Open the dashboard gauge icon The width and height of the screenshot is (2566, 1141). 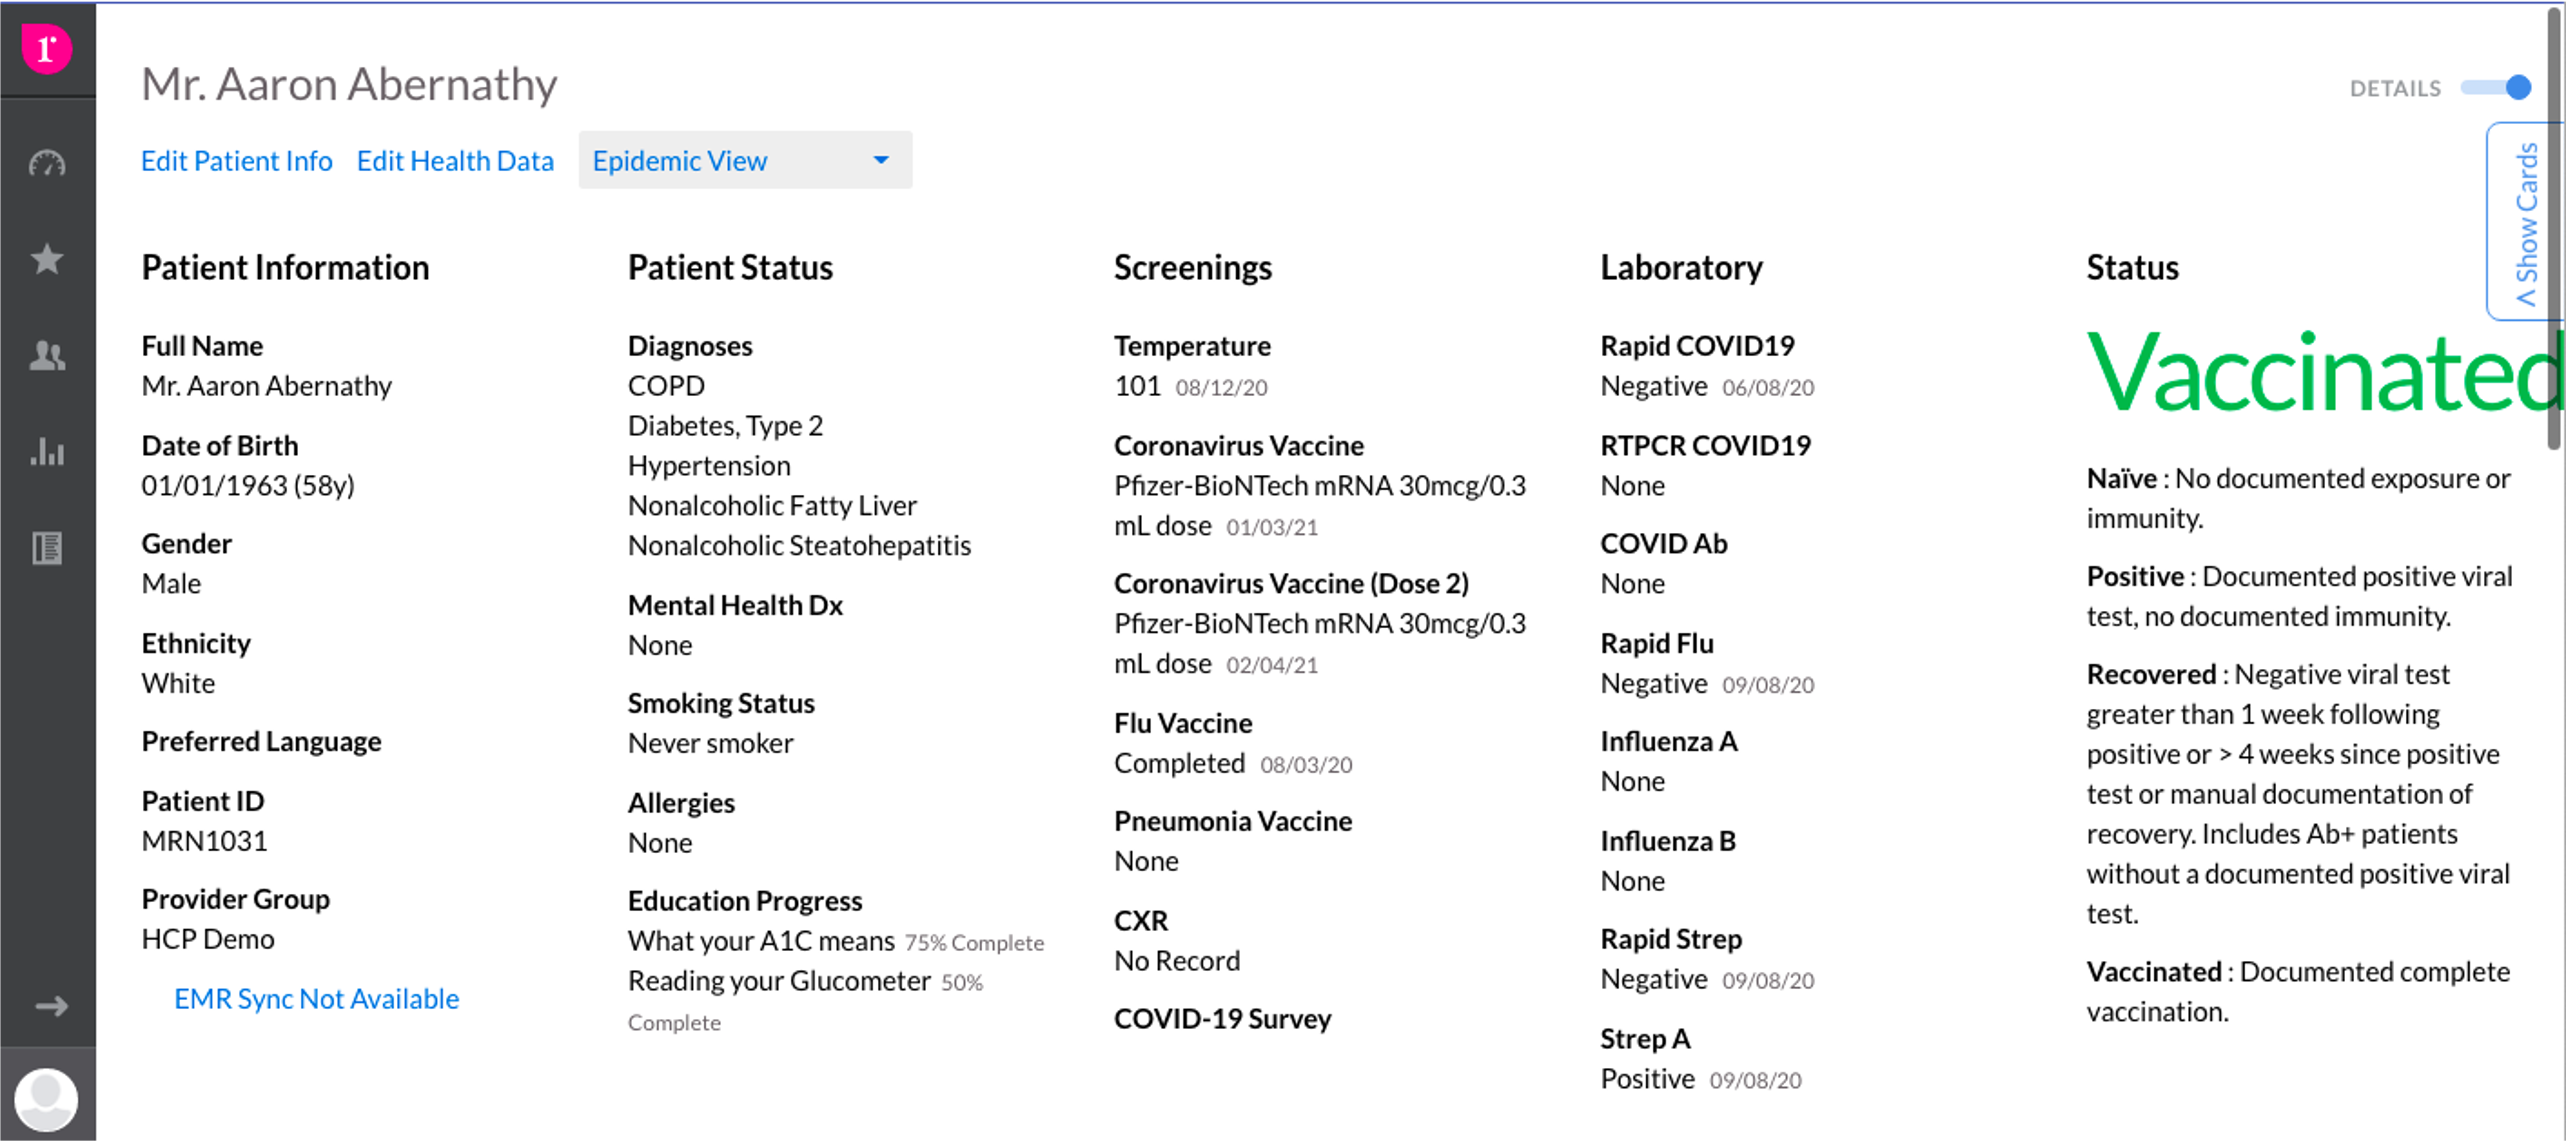pos(47,163)
